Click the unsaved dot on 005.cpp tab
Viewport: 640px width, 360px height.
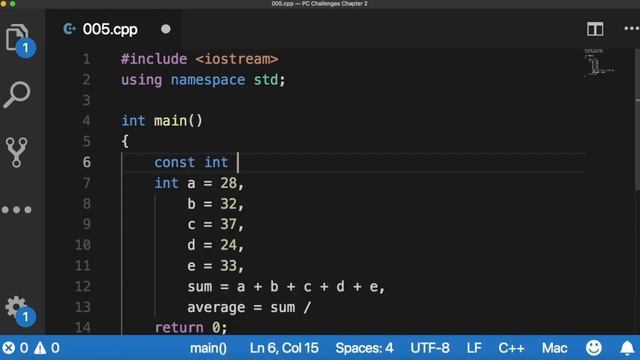coord(166,29)
